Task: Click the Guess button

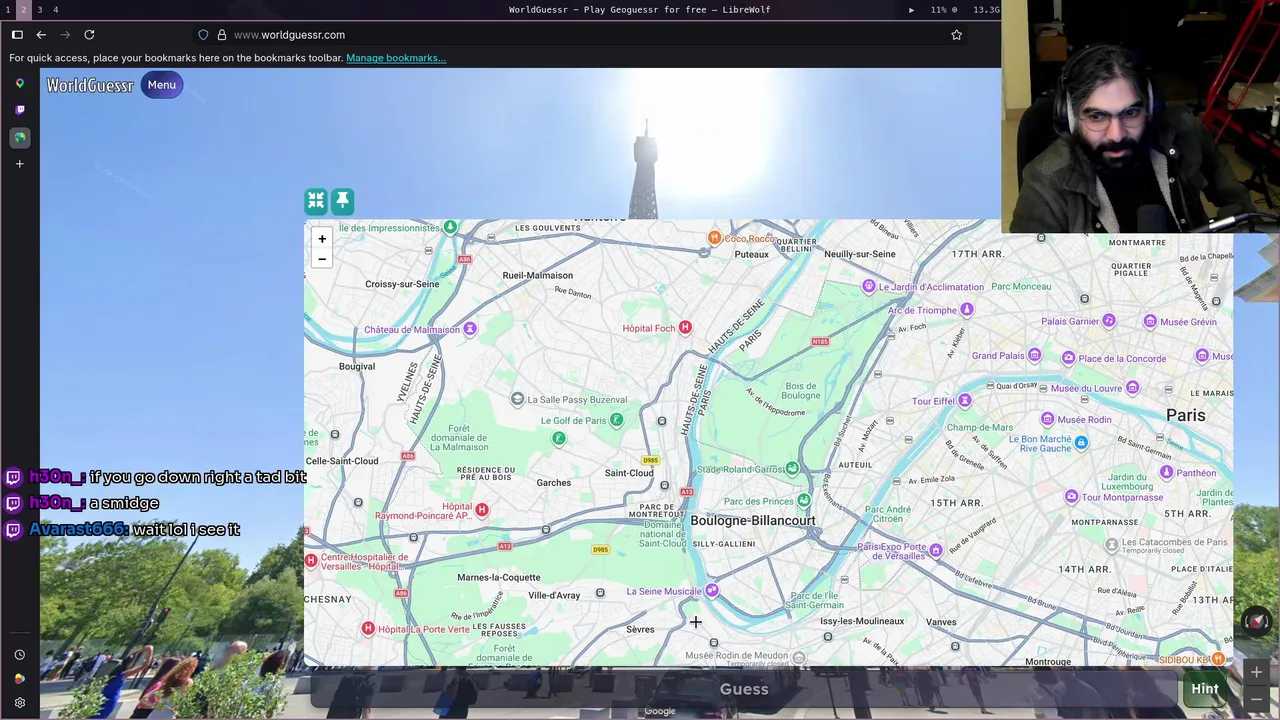Action: (x=744, y=689)
